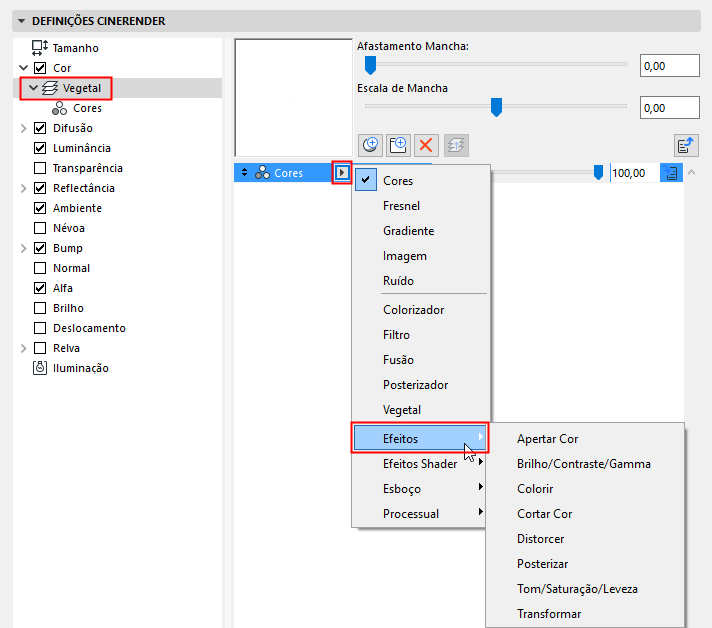Choose Fresnel from the shader menu
Viewport: 712px width, 628px height.
coord(421,206)
